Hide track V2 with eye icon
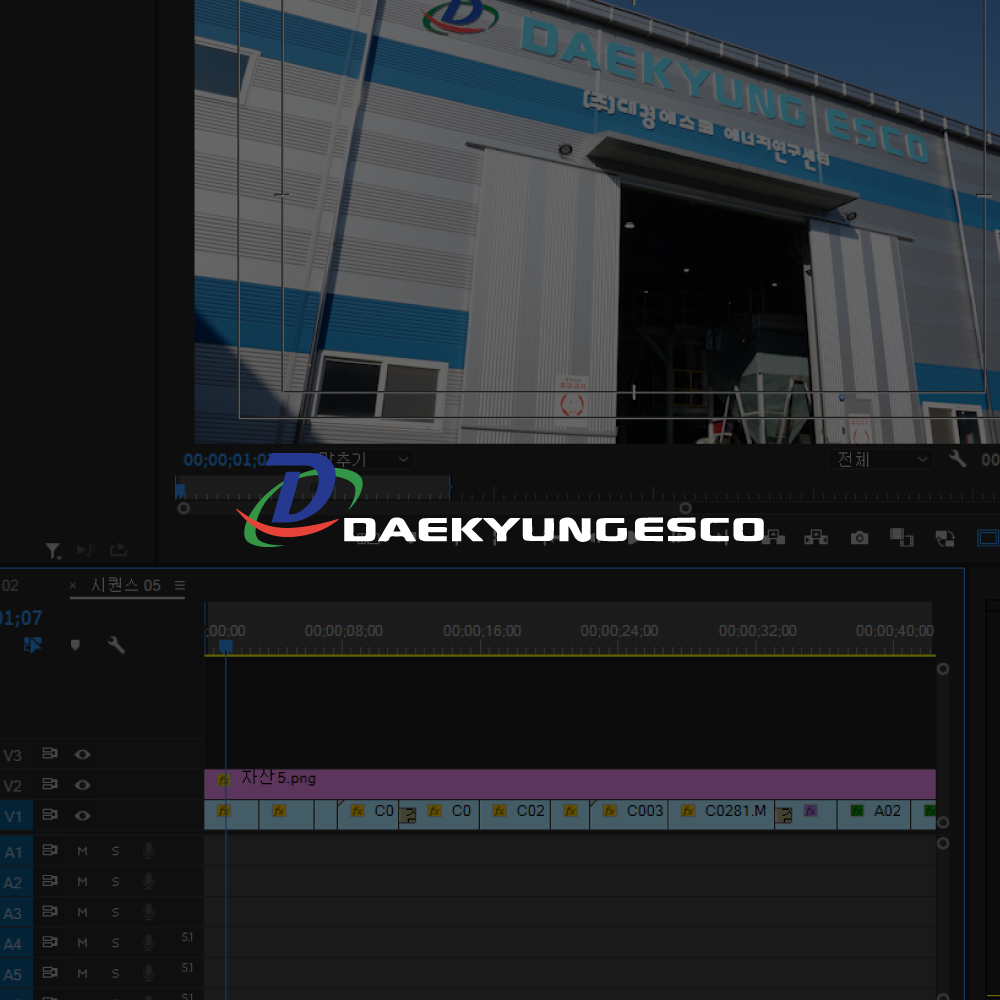The image size is (1000, 1000). point(82,785)
